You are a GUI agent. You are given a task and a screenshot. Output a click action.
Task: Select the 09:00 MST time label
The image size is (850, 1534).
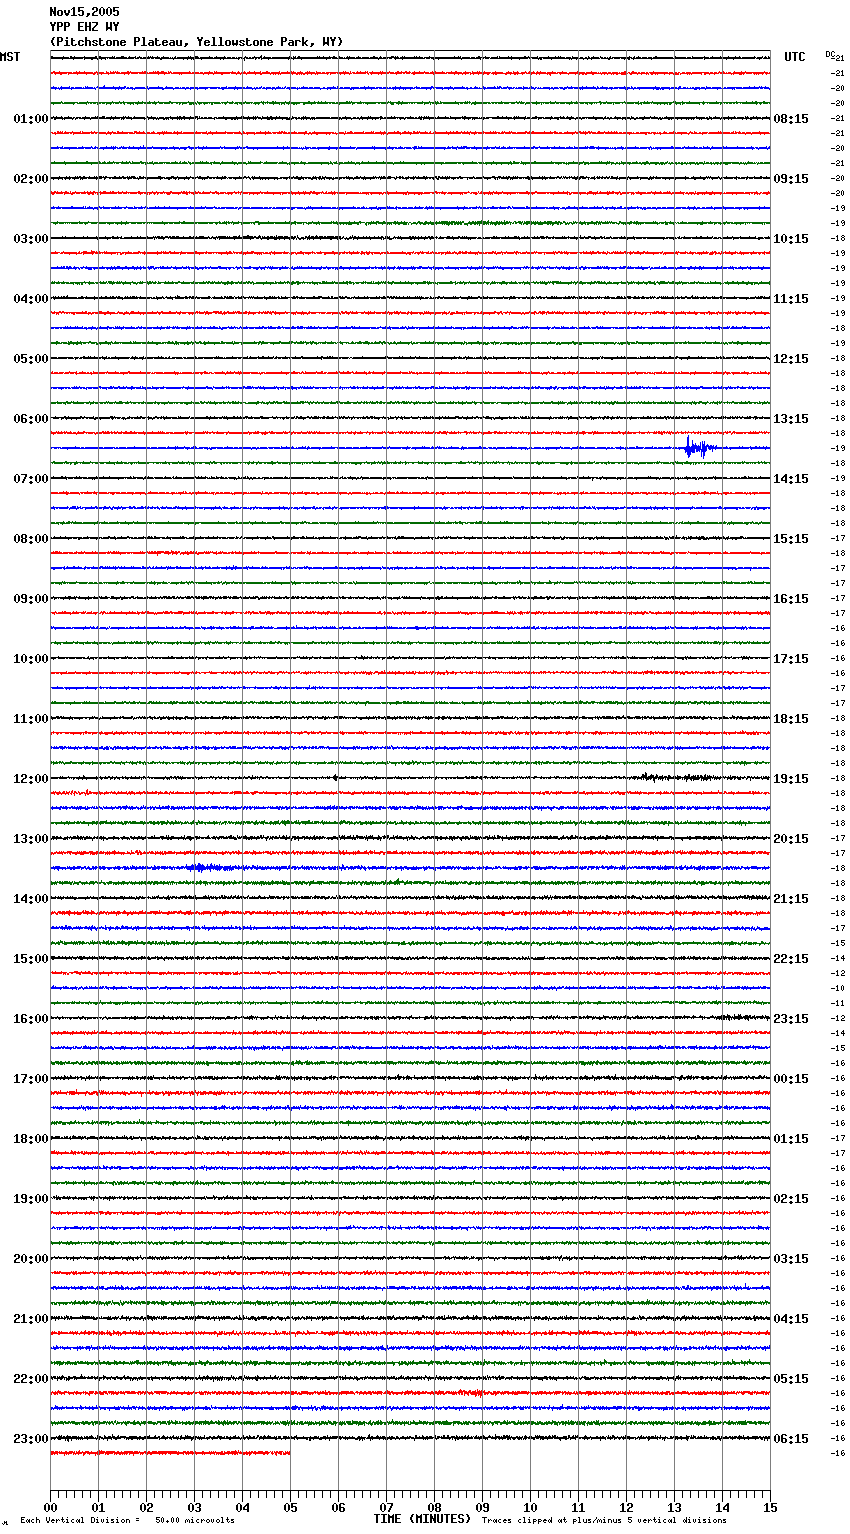point(31,599)
